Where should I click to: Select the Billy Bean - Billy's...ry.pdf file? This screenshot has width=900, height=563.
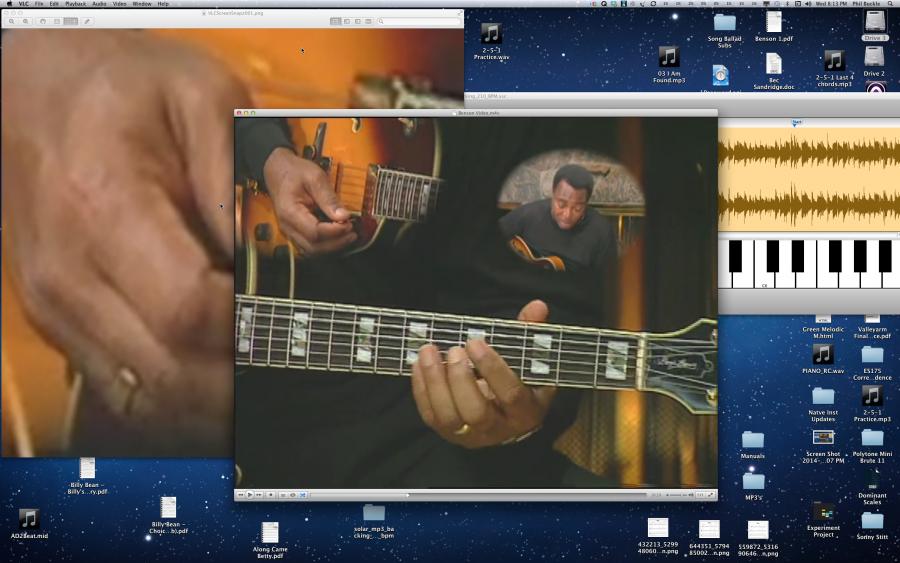pos(87,476)
